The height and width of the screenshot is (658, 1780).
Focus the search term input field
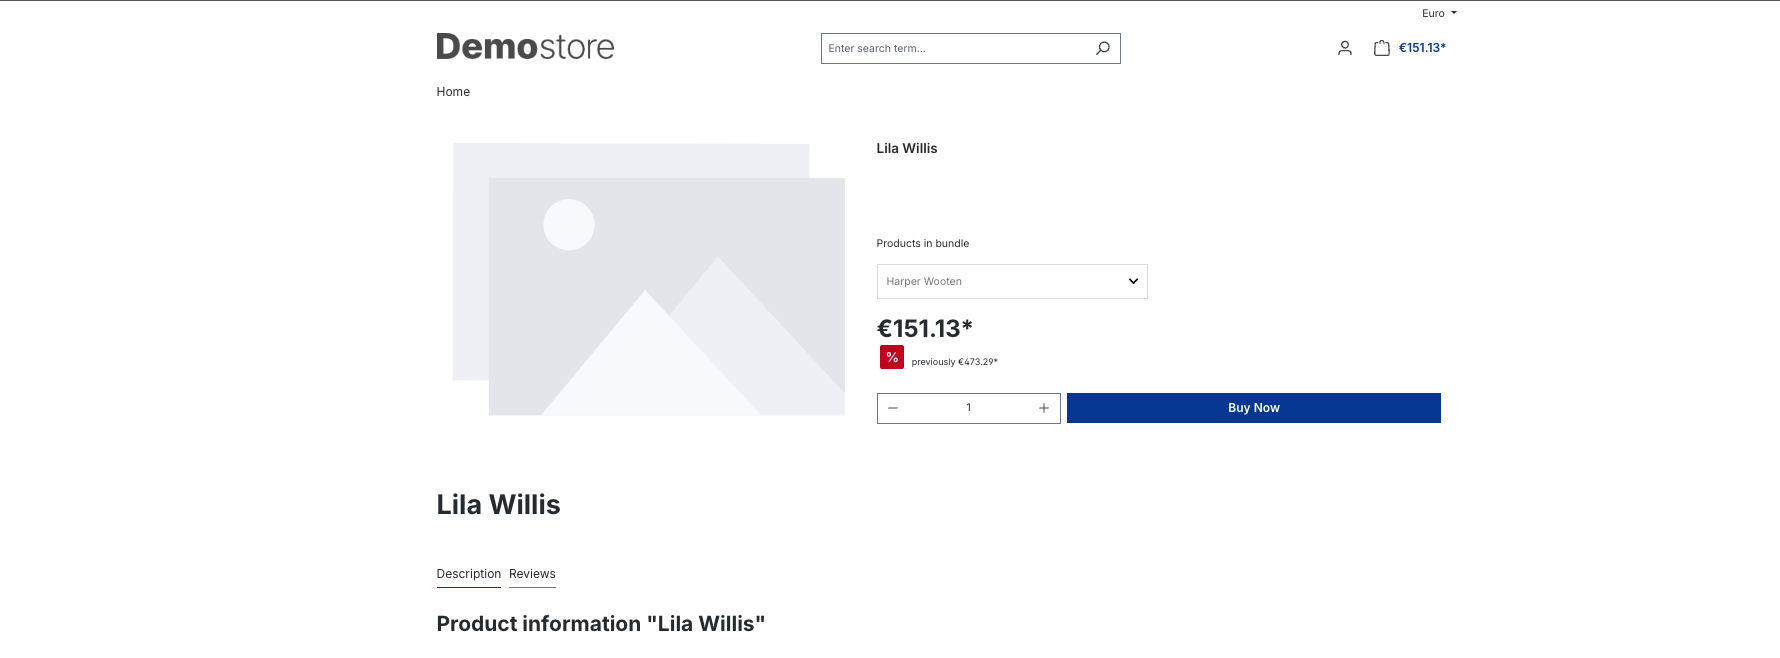(x=955, y=48)
